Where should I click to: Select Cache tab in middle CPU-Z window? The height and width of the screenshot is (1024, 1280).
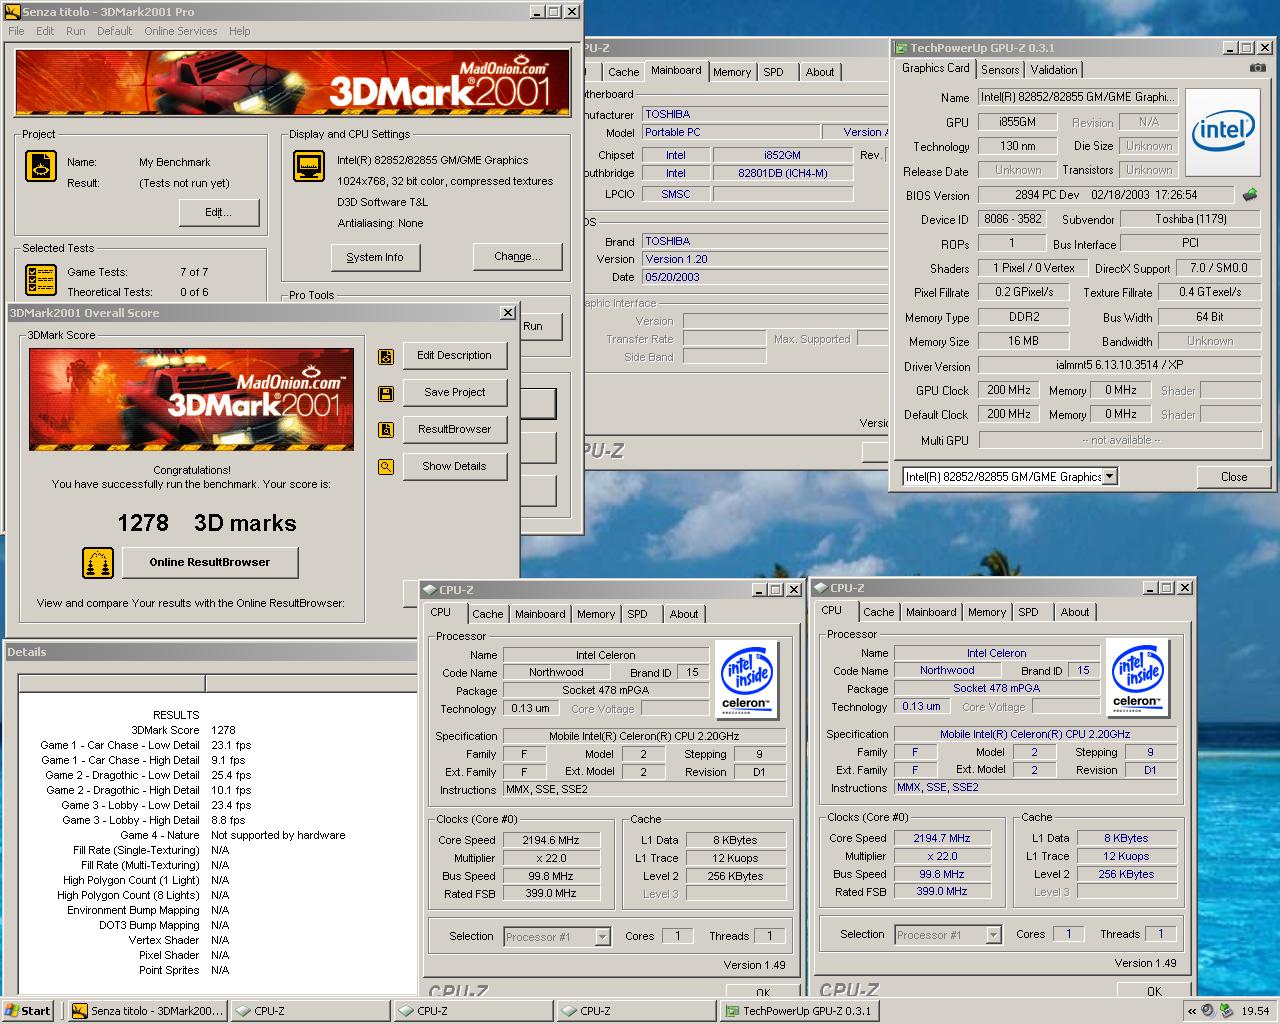[488, 614]
